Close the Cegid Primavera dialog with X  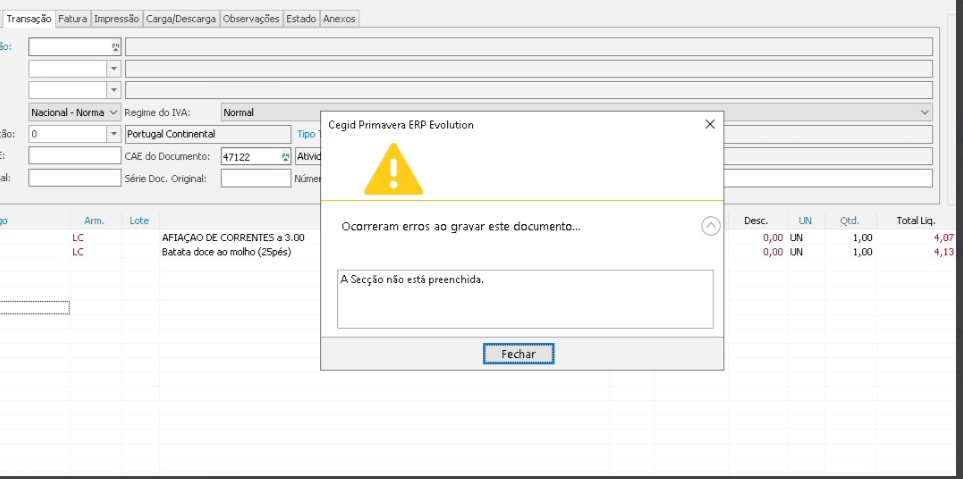(709, 125)
